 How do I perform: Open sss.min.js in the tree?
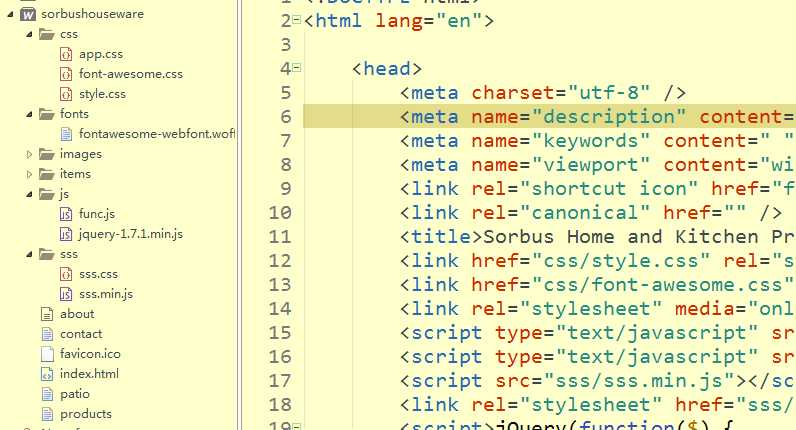tap(106, 294)
